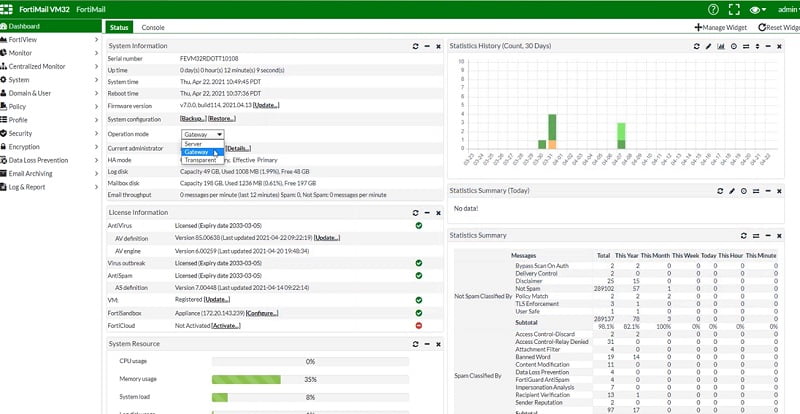Click Statistics Summary (Today) clock icon
The width and height of the screenshot is (800, 414).
coord(744,191)
